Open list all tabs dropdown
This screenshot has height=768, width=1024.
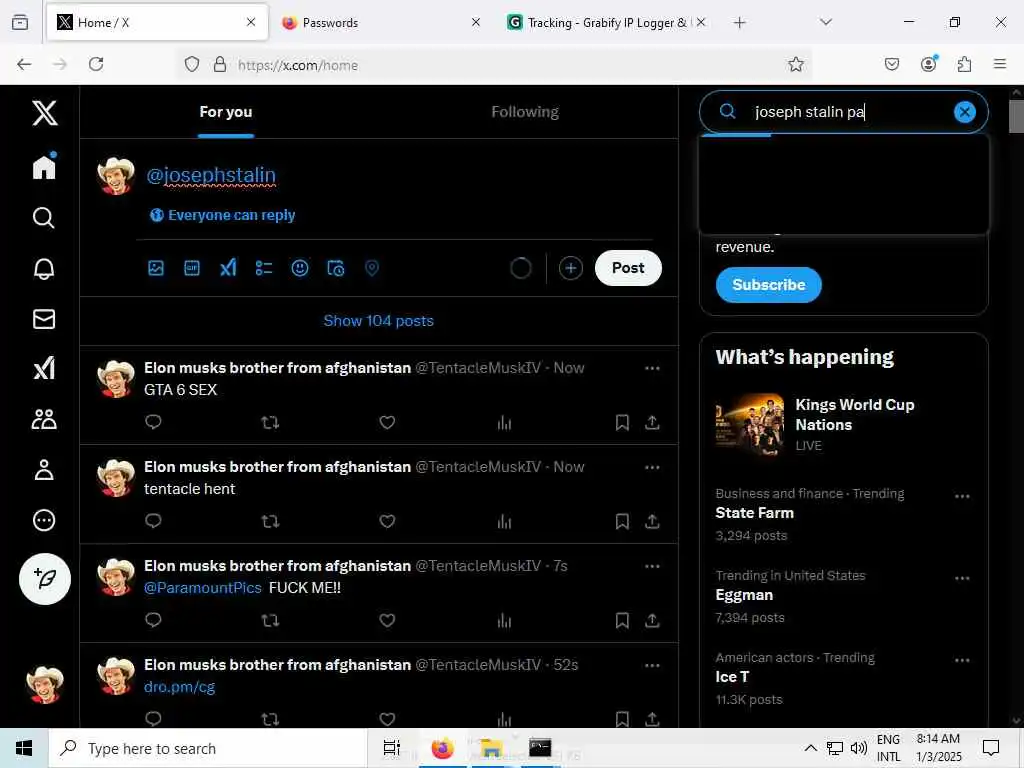pos(826,22)
